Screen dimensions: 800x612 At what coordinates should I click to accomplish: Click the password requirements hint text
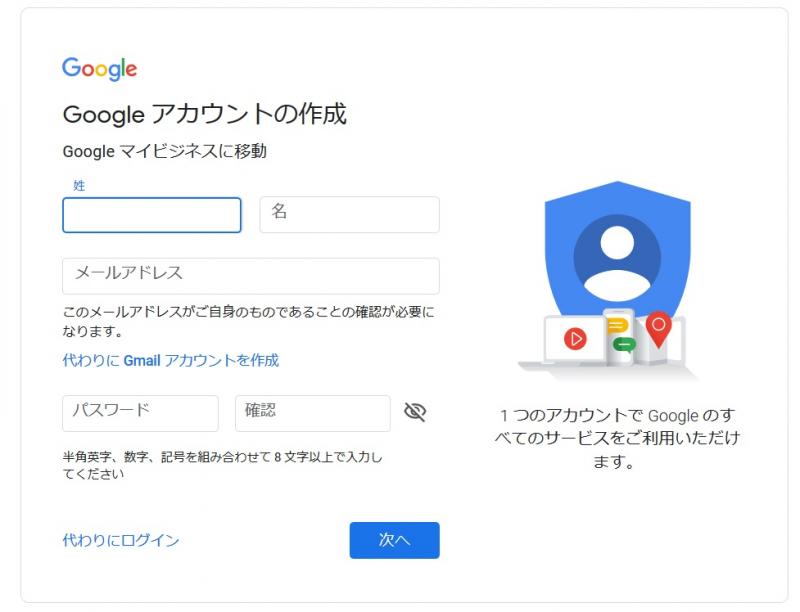222,465
